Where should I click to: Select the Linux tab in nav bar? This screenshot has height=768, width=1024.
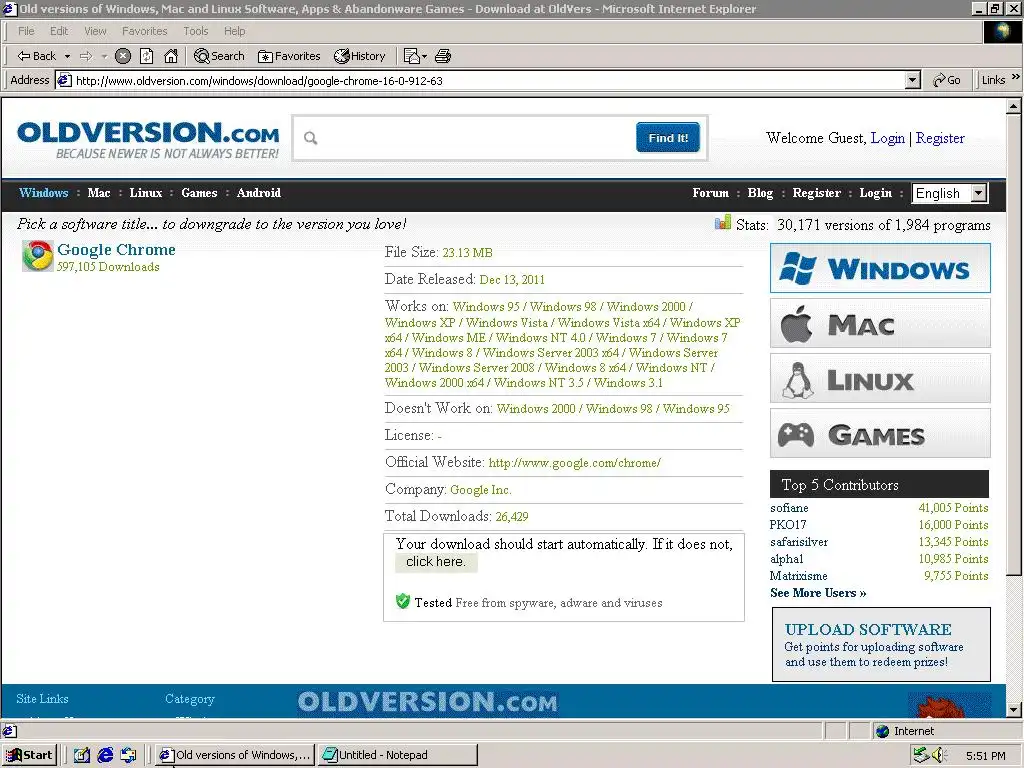click(x=146, y=193)
